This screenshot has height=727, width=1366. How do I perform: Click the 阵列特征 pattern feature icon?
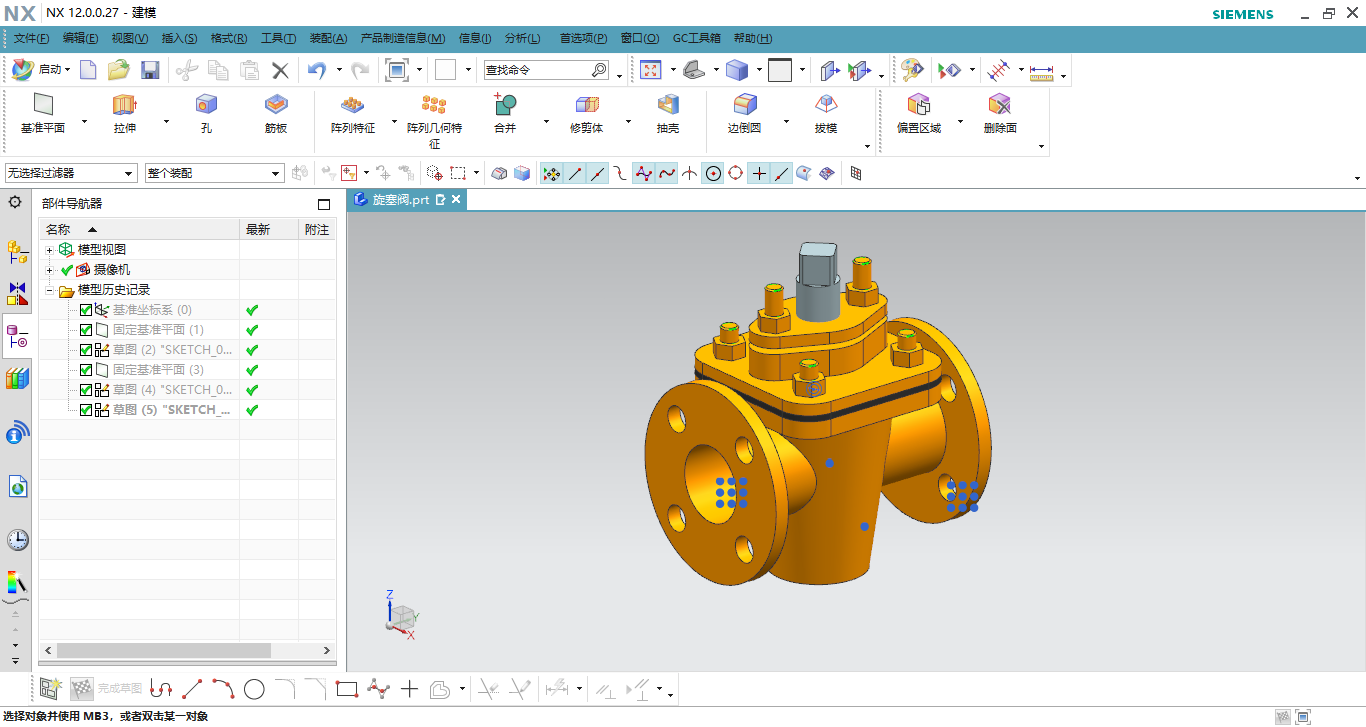coord(352,105)
